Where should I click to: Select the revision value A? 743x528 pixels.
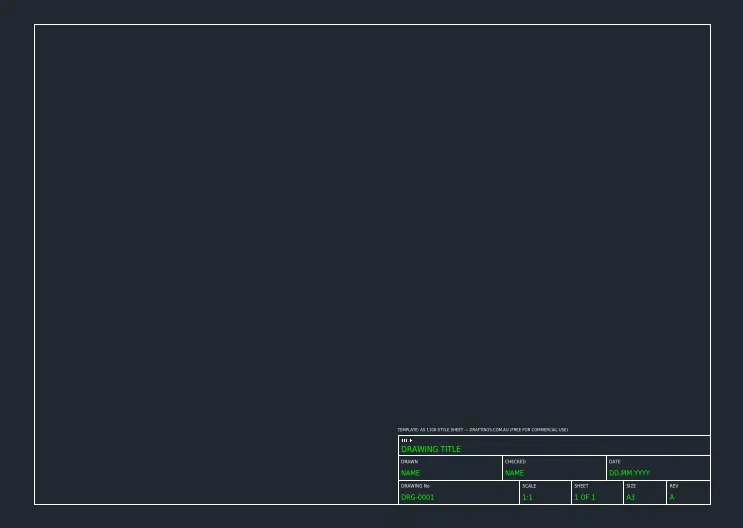coord(672,497)
